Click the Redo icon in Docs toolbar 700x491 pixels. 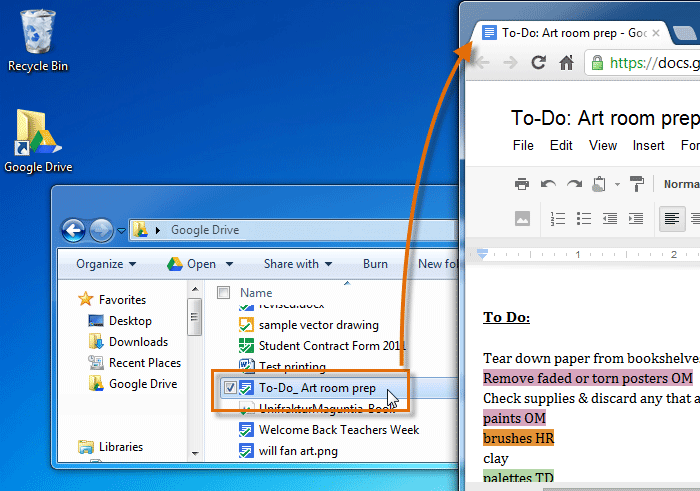574,184
